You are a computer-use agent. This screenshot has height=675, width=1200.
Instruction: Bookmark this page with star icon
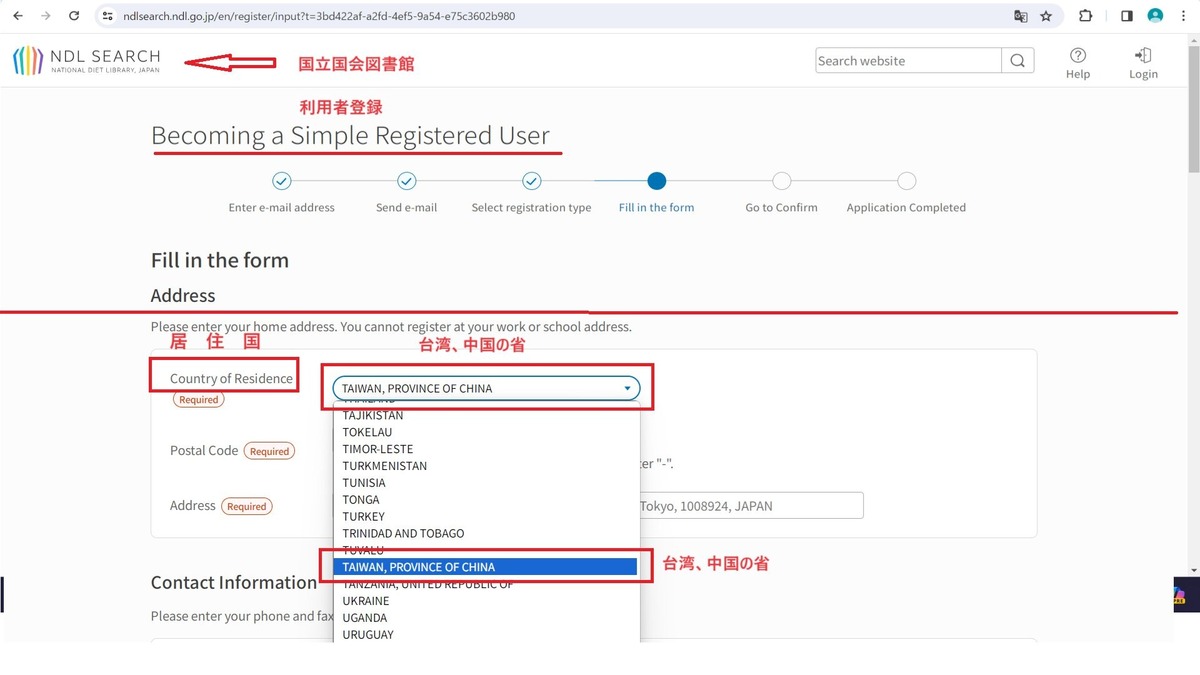[1046, 16]
